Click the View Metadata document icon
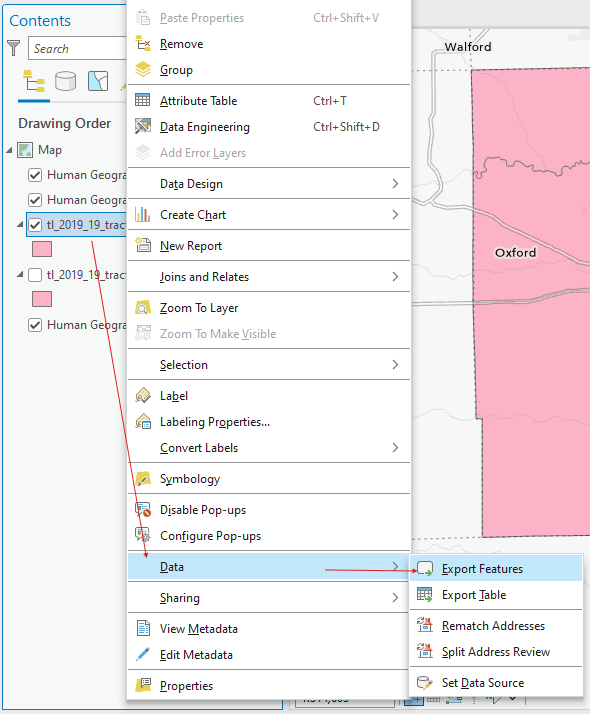Image resolution: width=590 pixels, height=714 pixels. (x=143, y=628)
